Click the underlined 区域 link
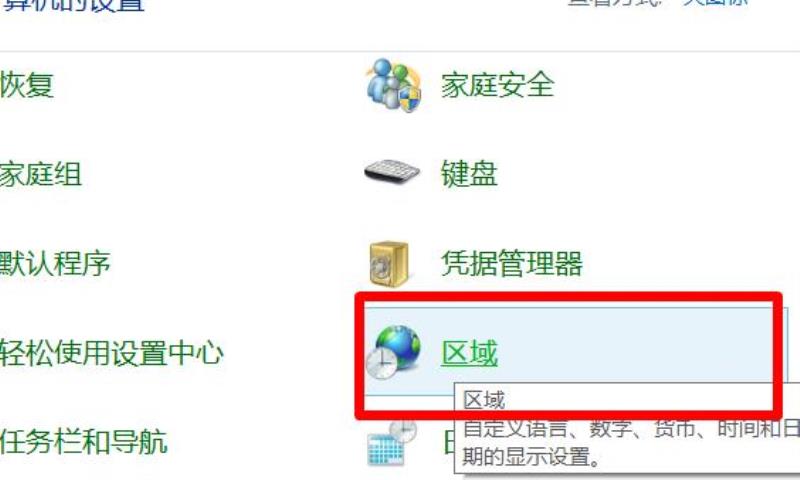The width and height of the screenshot is (800, 480). (x=469, y=353)
